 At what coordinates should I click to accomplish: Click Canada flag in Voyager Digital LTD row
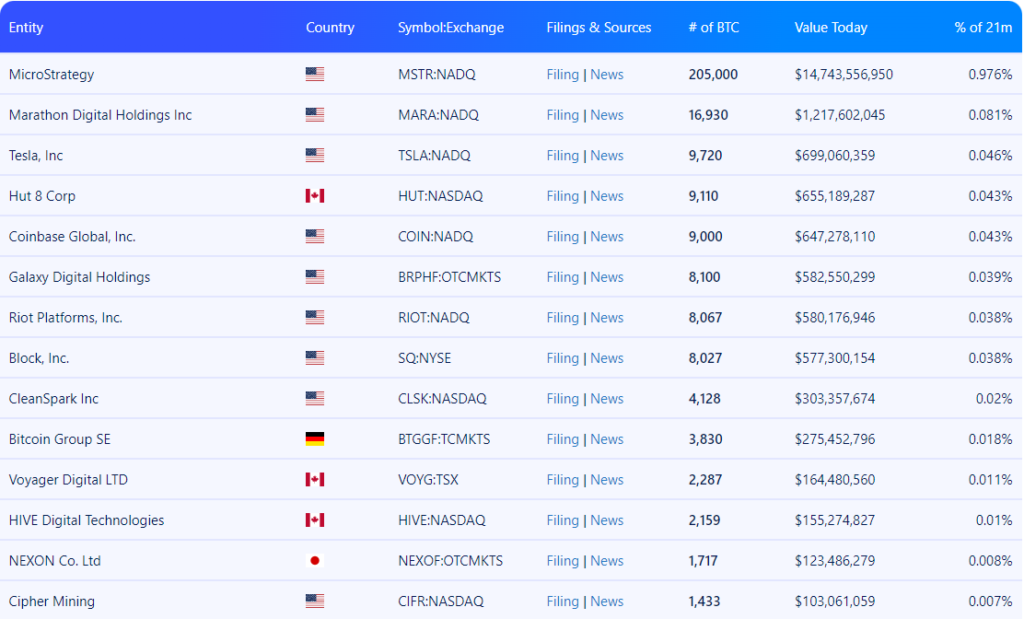tap(315, 480)
